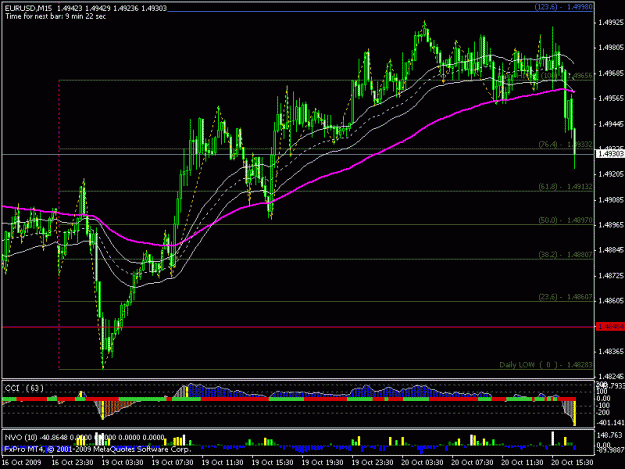The image size is (625, 469).
Task: Click the 148.763 NVO scale value
Action: [610, 435]
